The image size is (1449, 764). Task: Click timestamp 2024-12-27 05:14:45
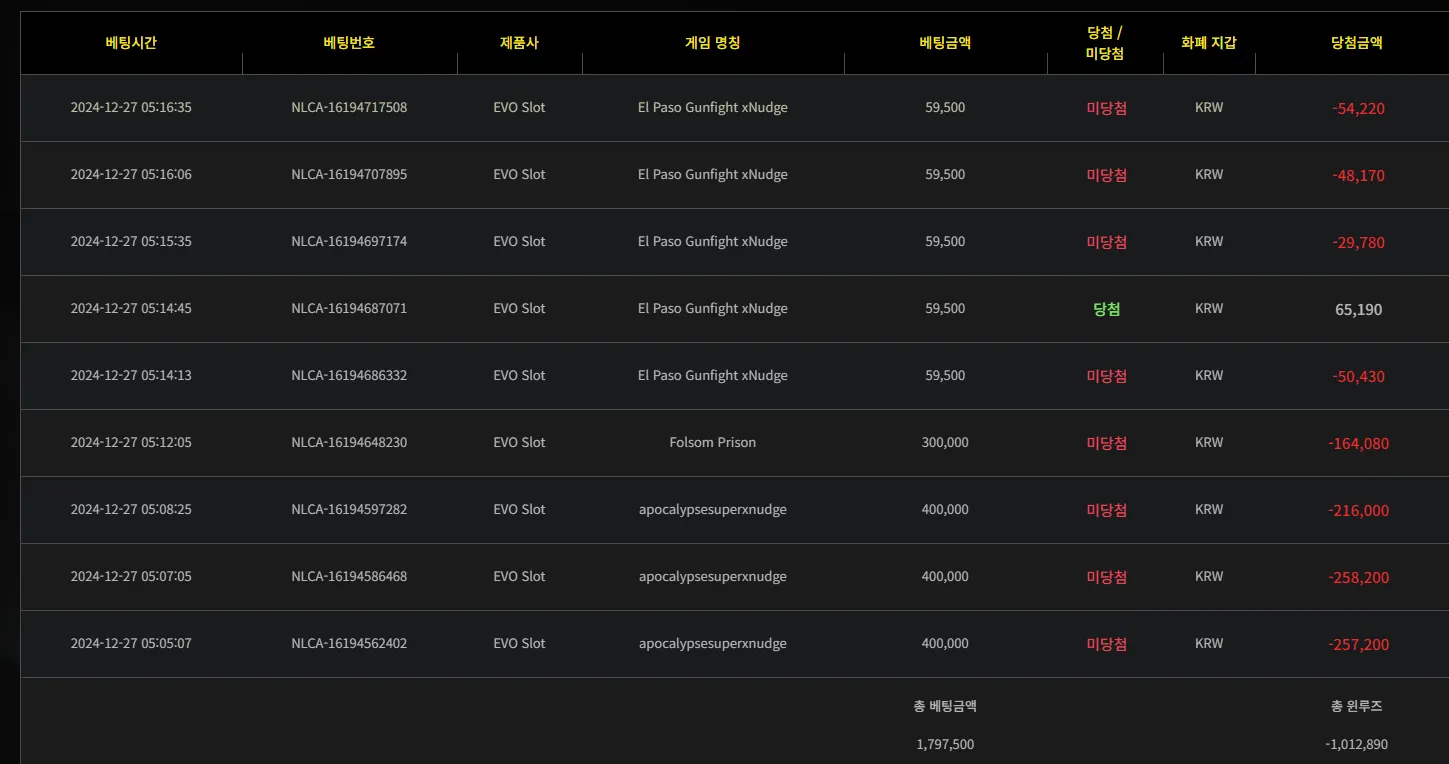pos(131,309)
